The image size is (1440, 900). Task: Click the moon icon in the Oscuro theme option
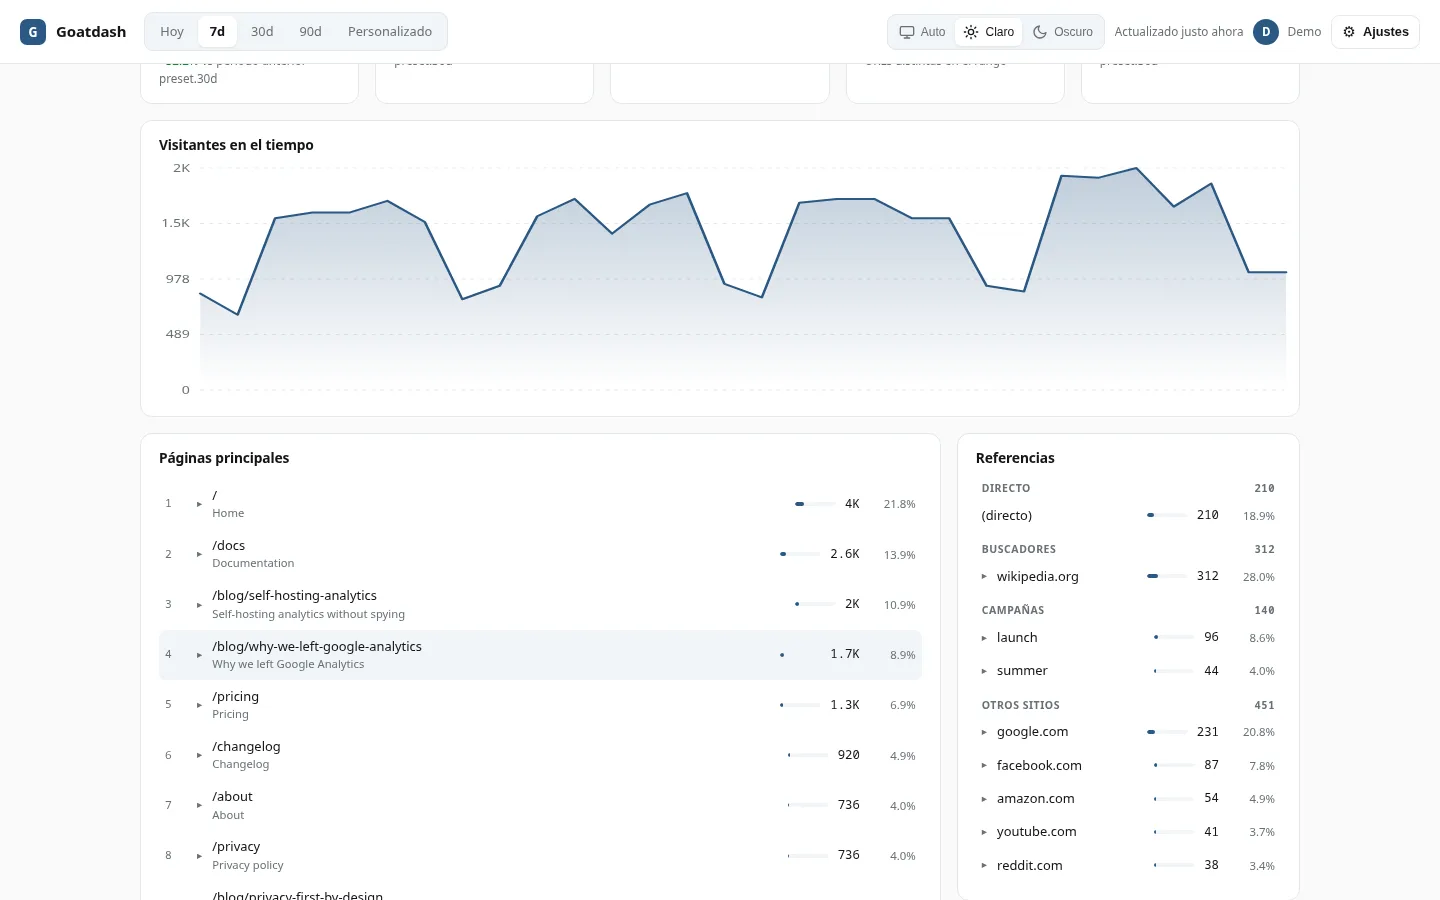click(x=1040, y=32)
